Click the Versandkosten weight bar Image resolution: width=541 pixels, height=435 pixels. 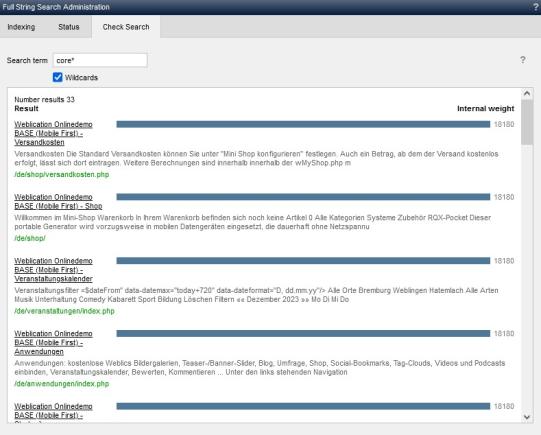[x=303, y=124]
